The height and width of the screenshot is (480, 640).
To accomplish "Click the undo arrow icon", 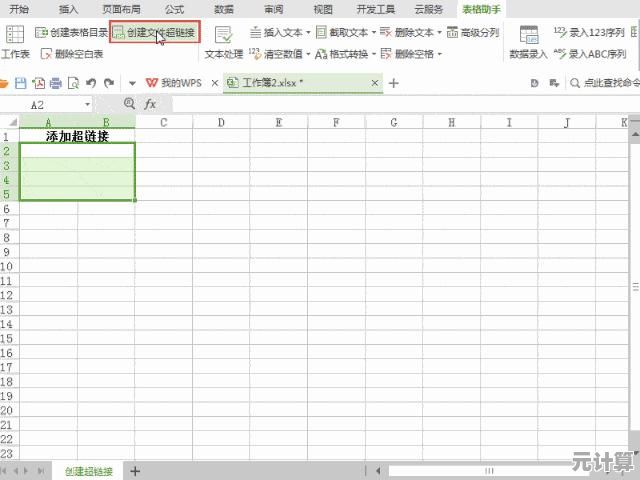I will (92, 82).
